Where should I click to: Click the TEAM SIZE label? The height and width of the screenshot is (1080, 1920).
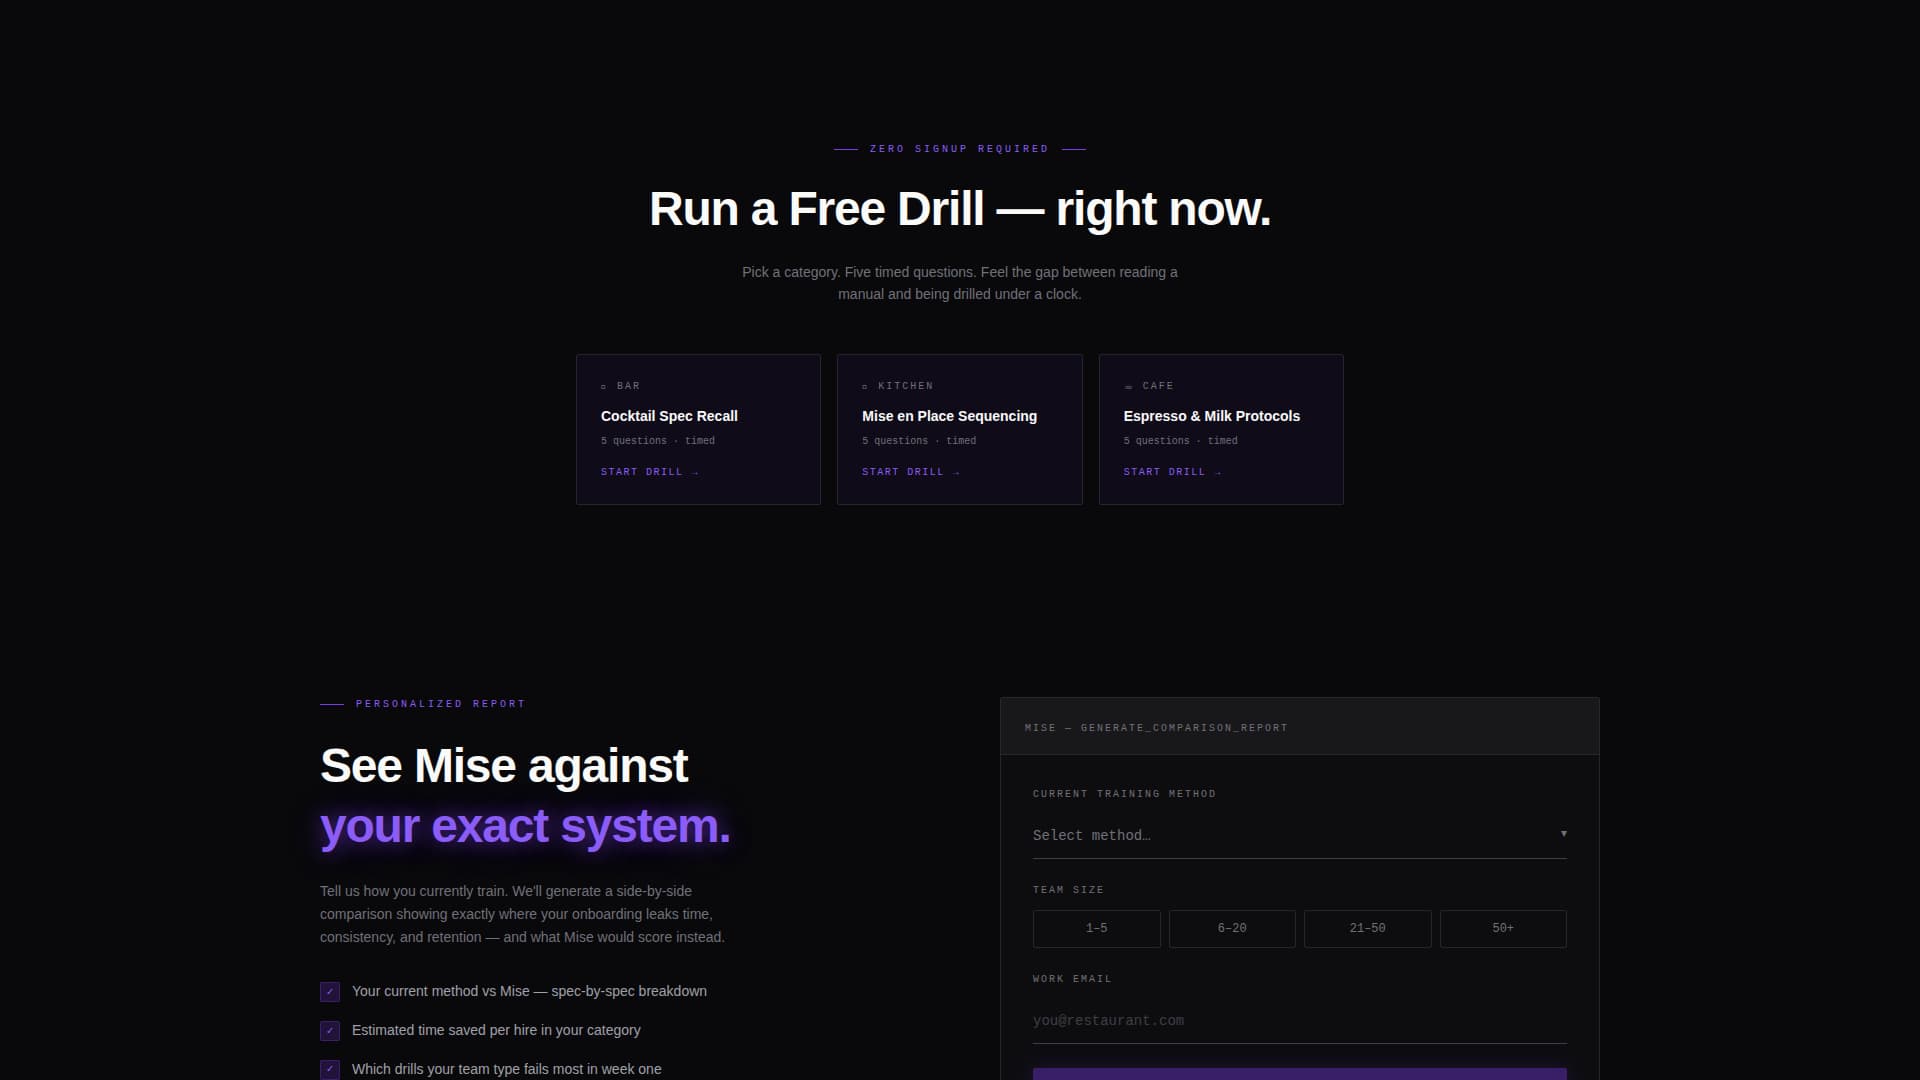[1068, 890]
